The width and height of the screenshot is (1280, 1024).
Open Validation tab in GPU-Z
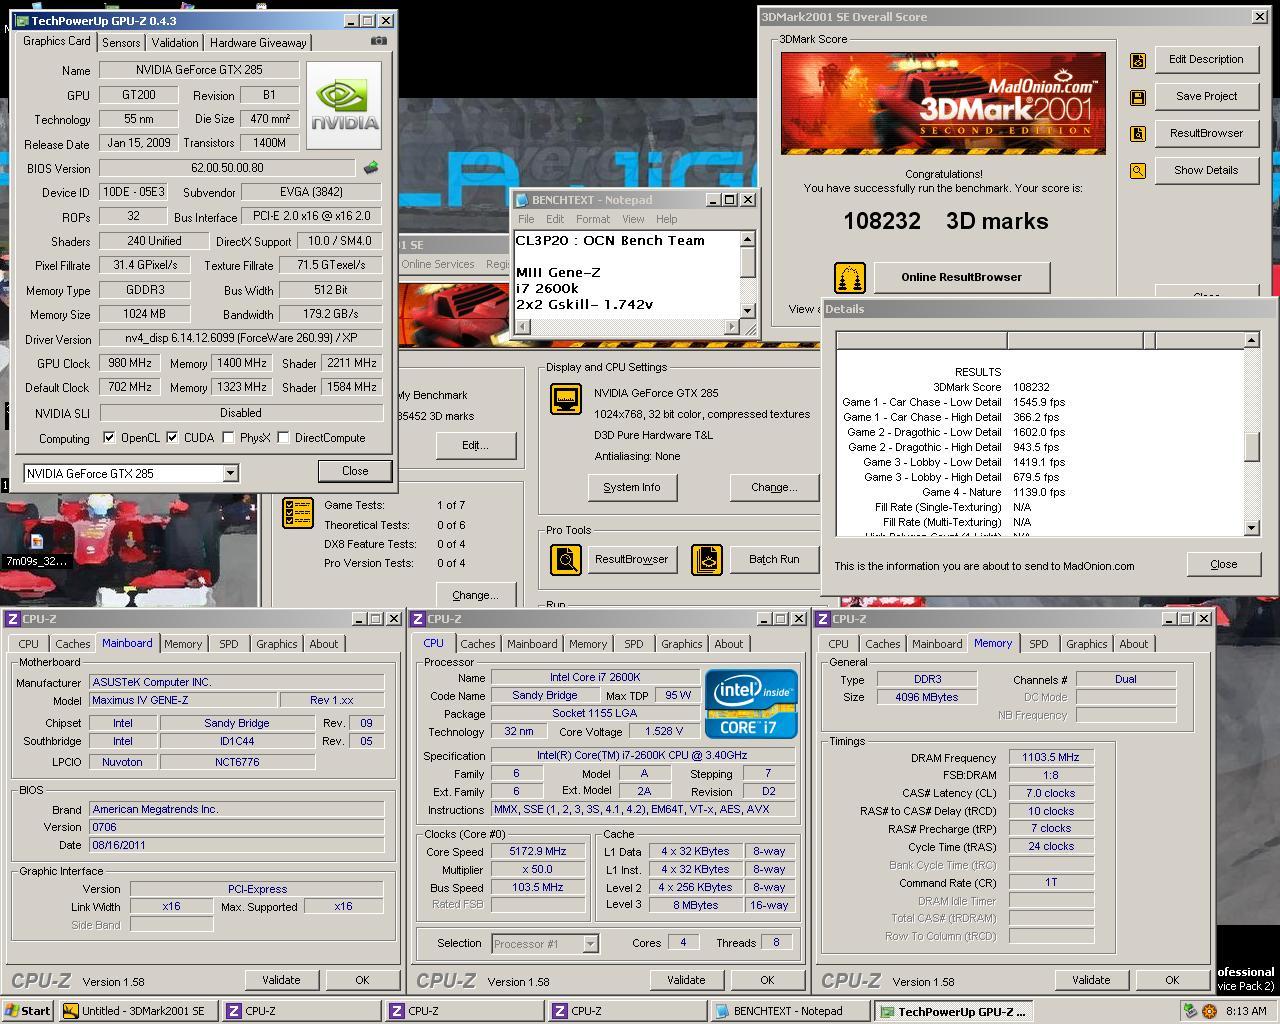tap(175, 42)
